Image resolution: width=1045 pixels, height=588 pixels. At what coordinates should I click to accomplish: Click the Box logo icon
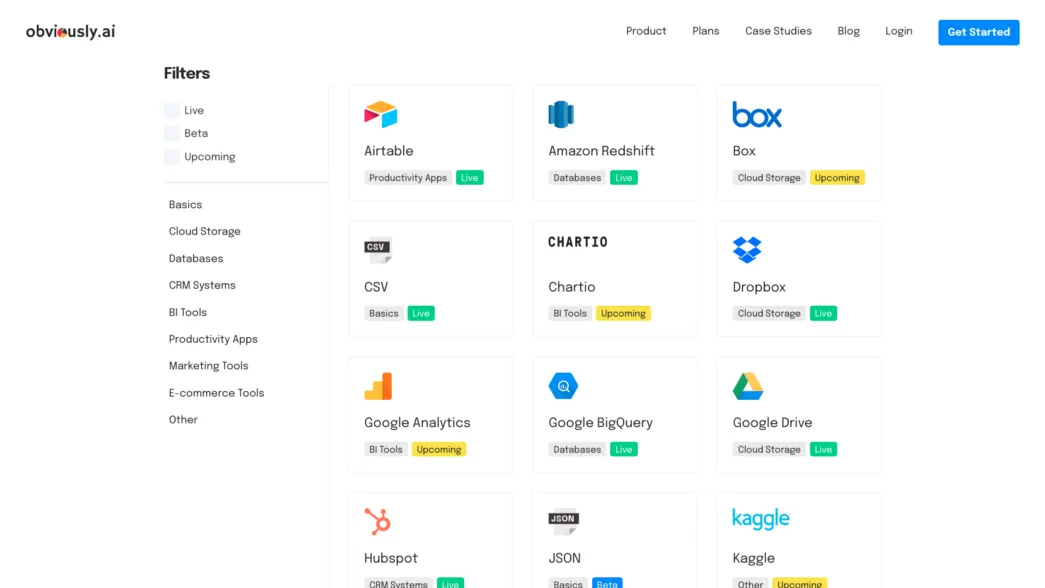click(756, 115)
